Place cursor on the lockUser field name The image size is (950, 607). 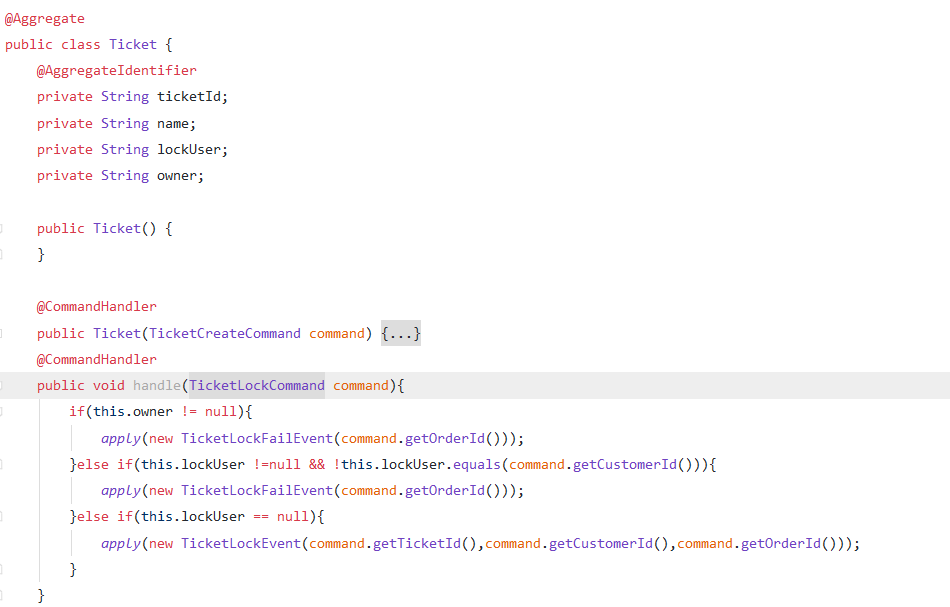click(x=189, y=148)
